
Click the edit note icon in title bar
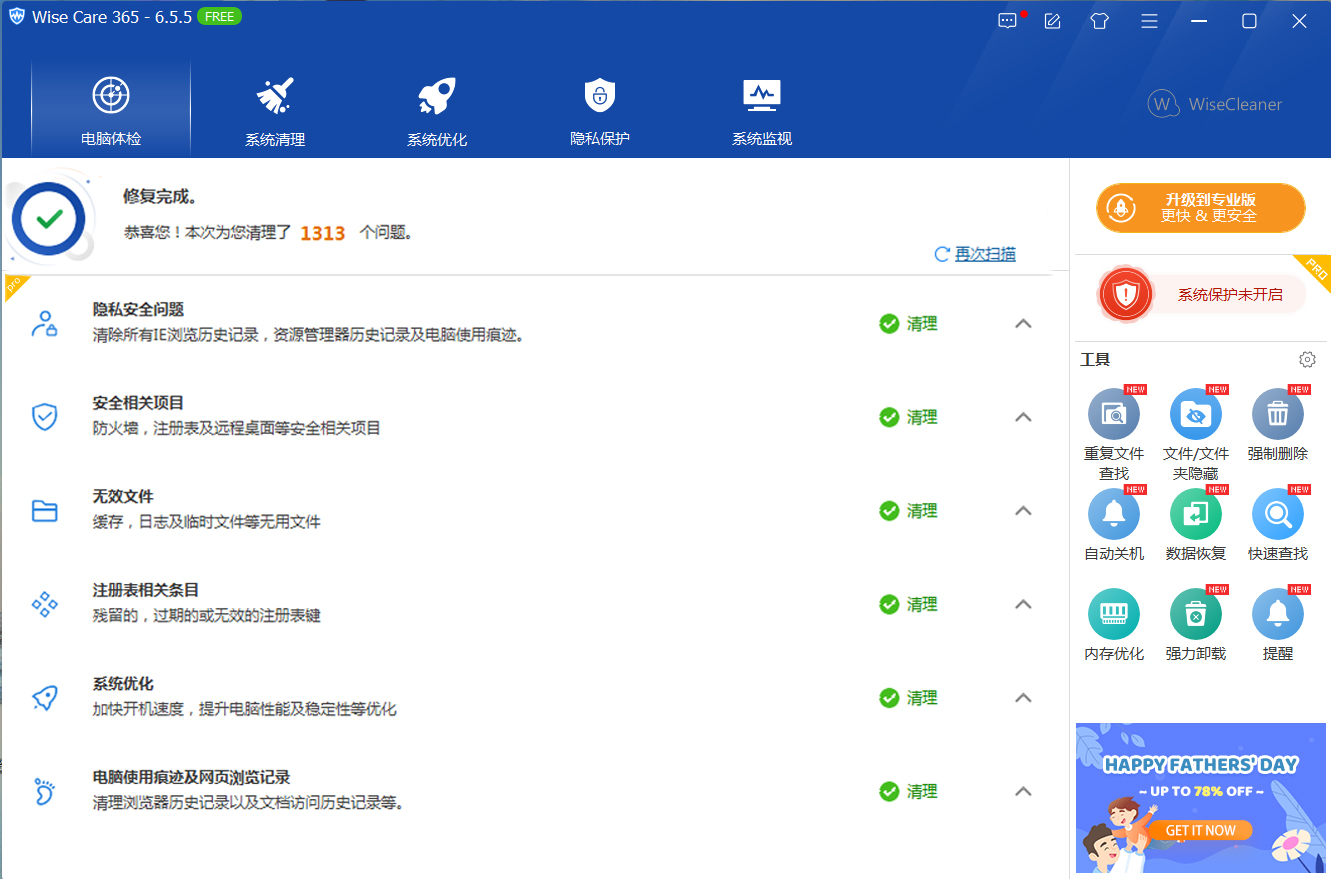tap(1052, 20)
